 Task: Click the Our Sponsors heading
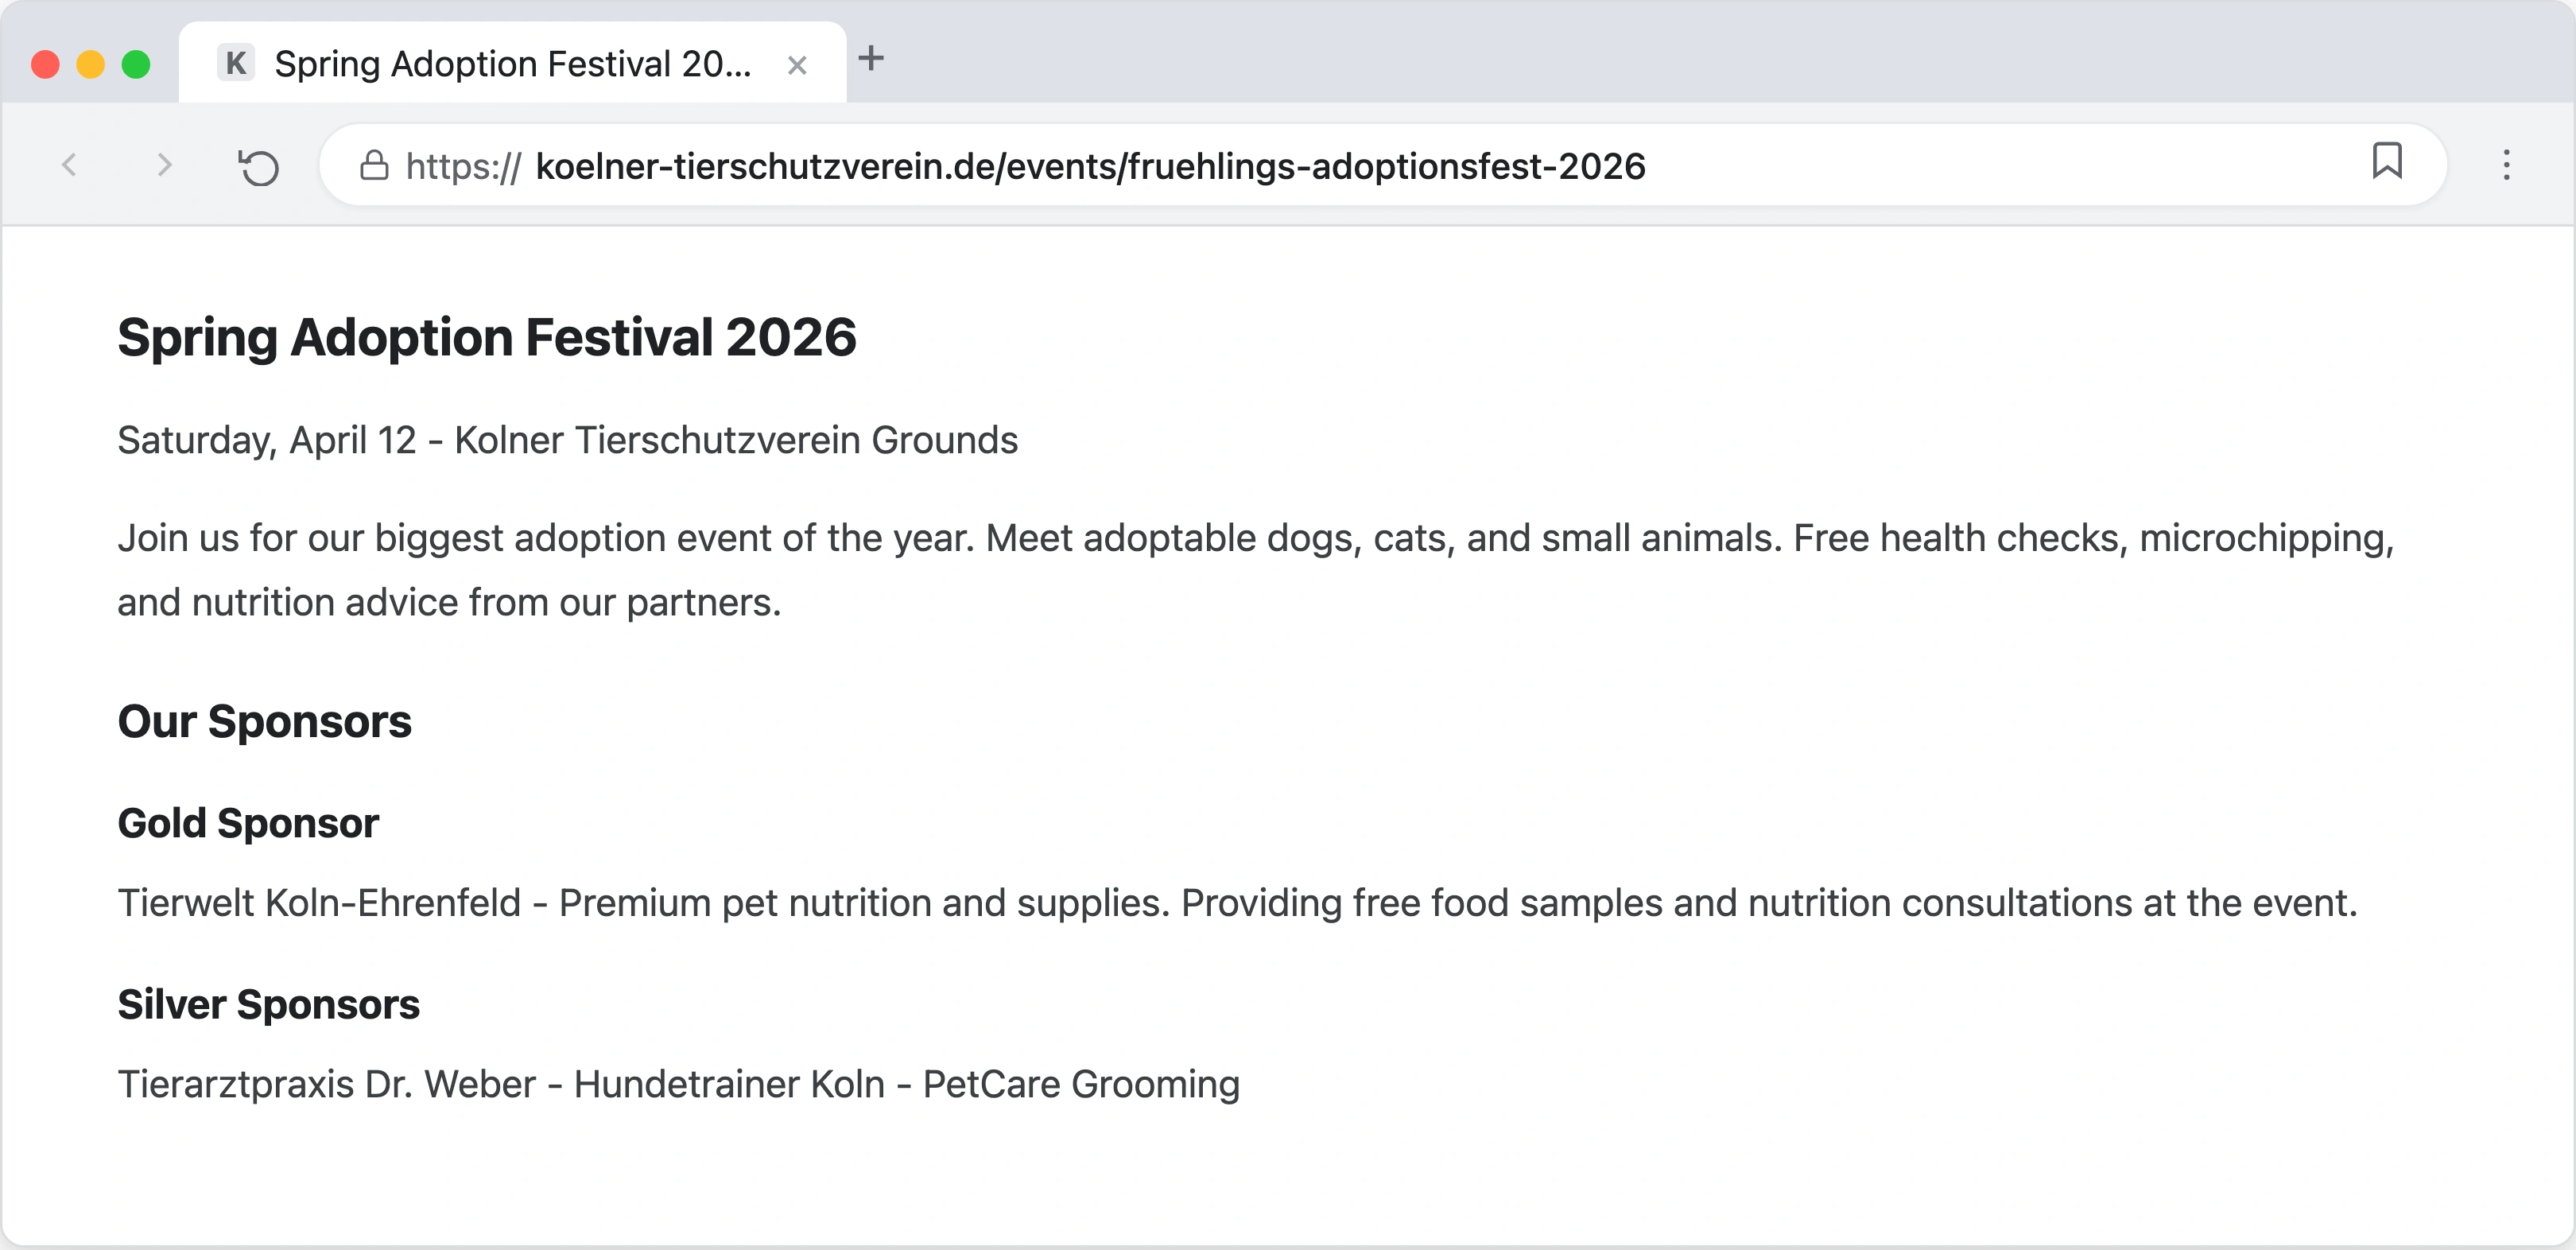pos(264,721)
